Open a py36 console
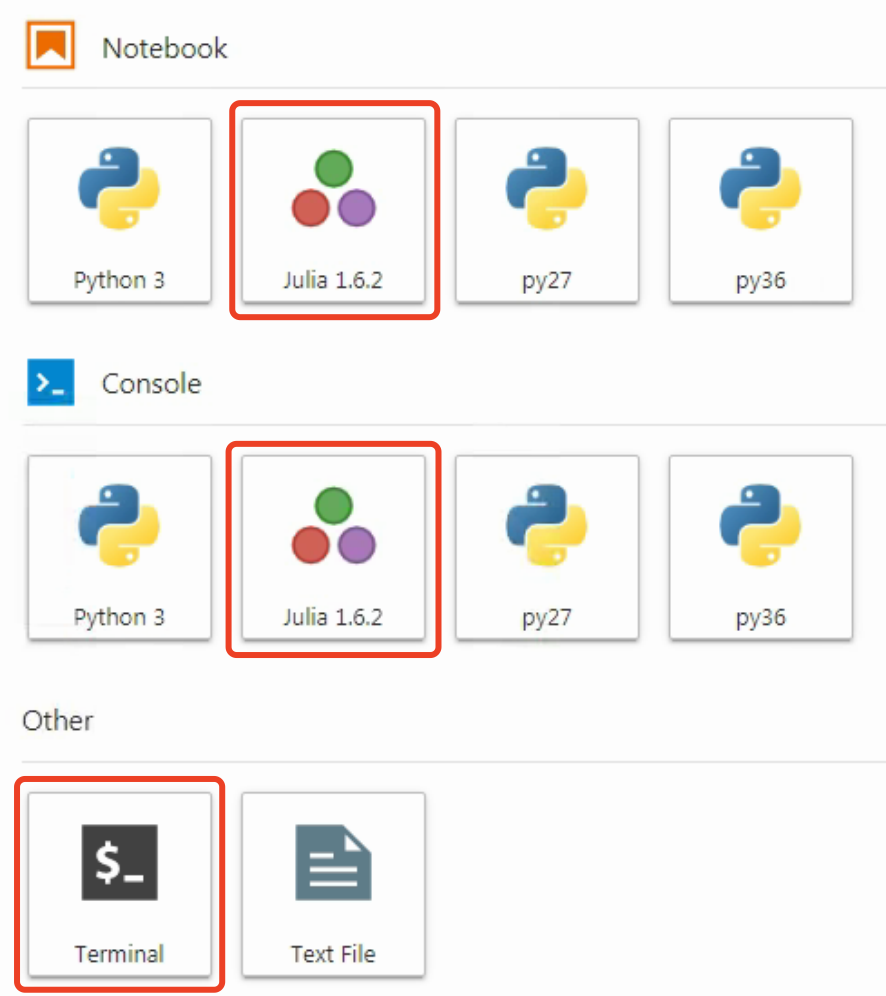 [761, 547]
